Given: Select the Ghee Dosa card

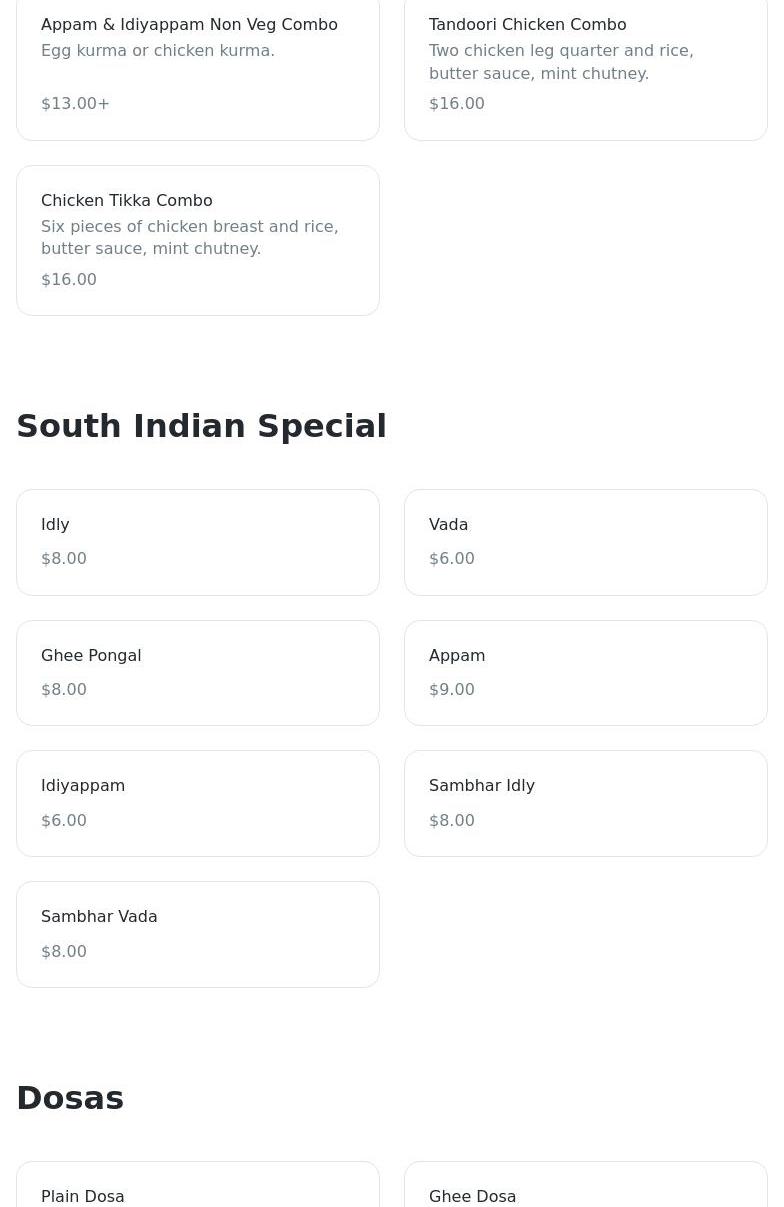Looking at the screenshot, I should coord(473,1196).
